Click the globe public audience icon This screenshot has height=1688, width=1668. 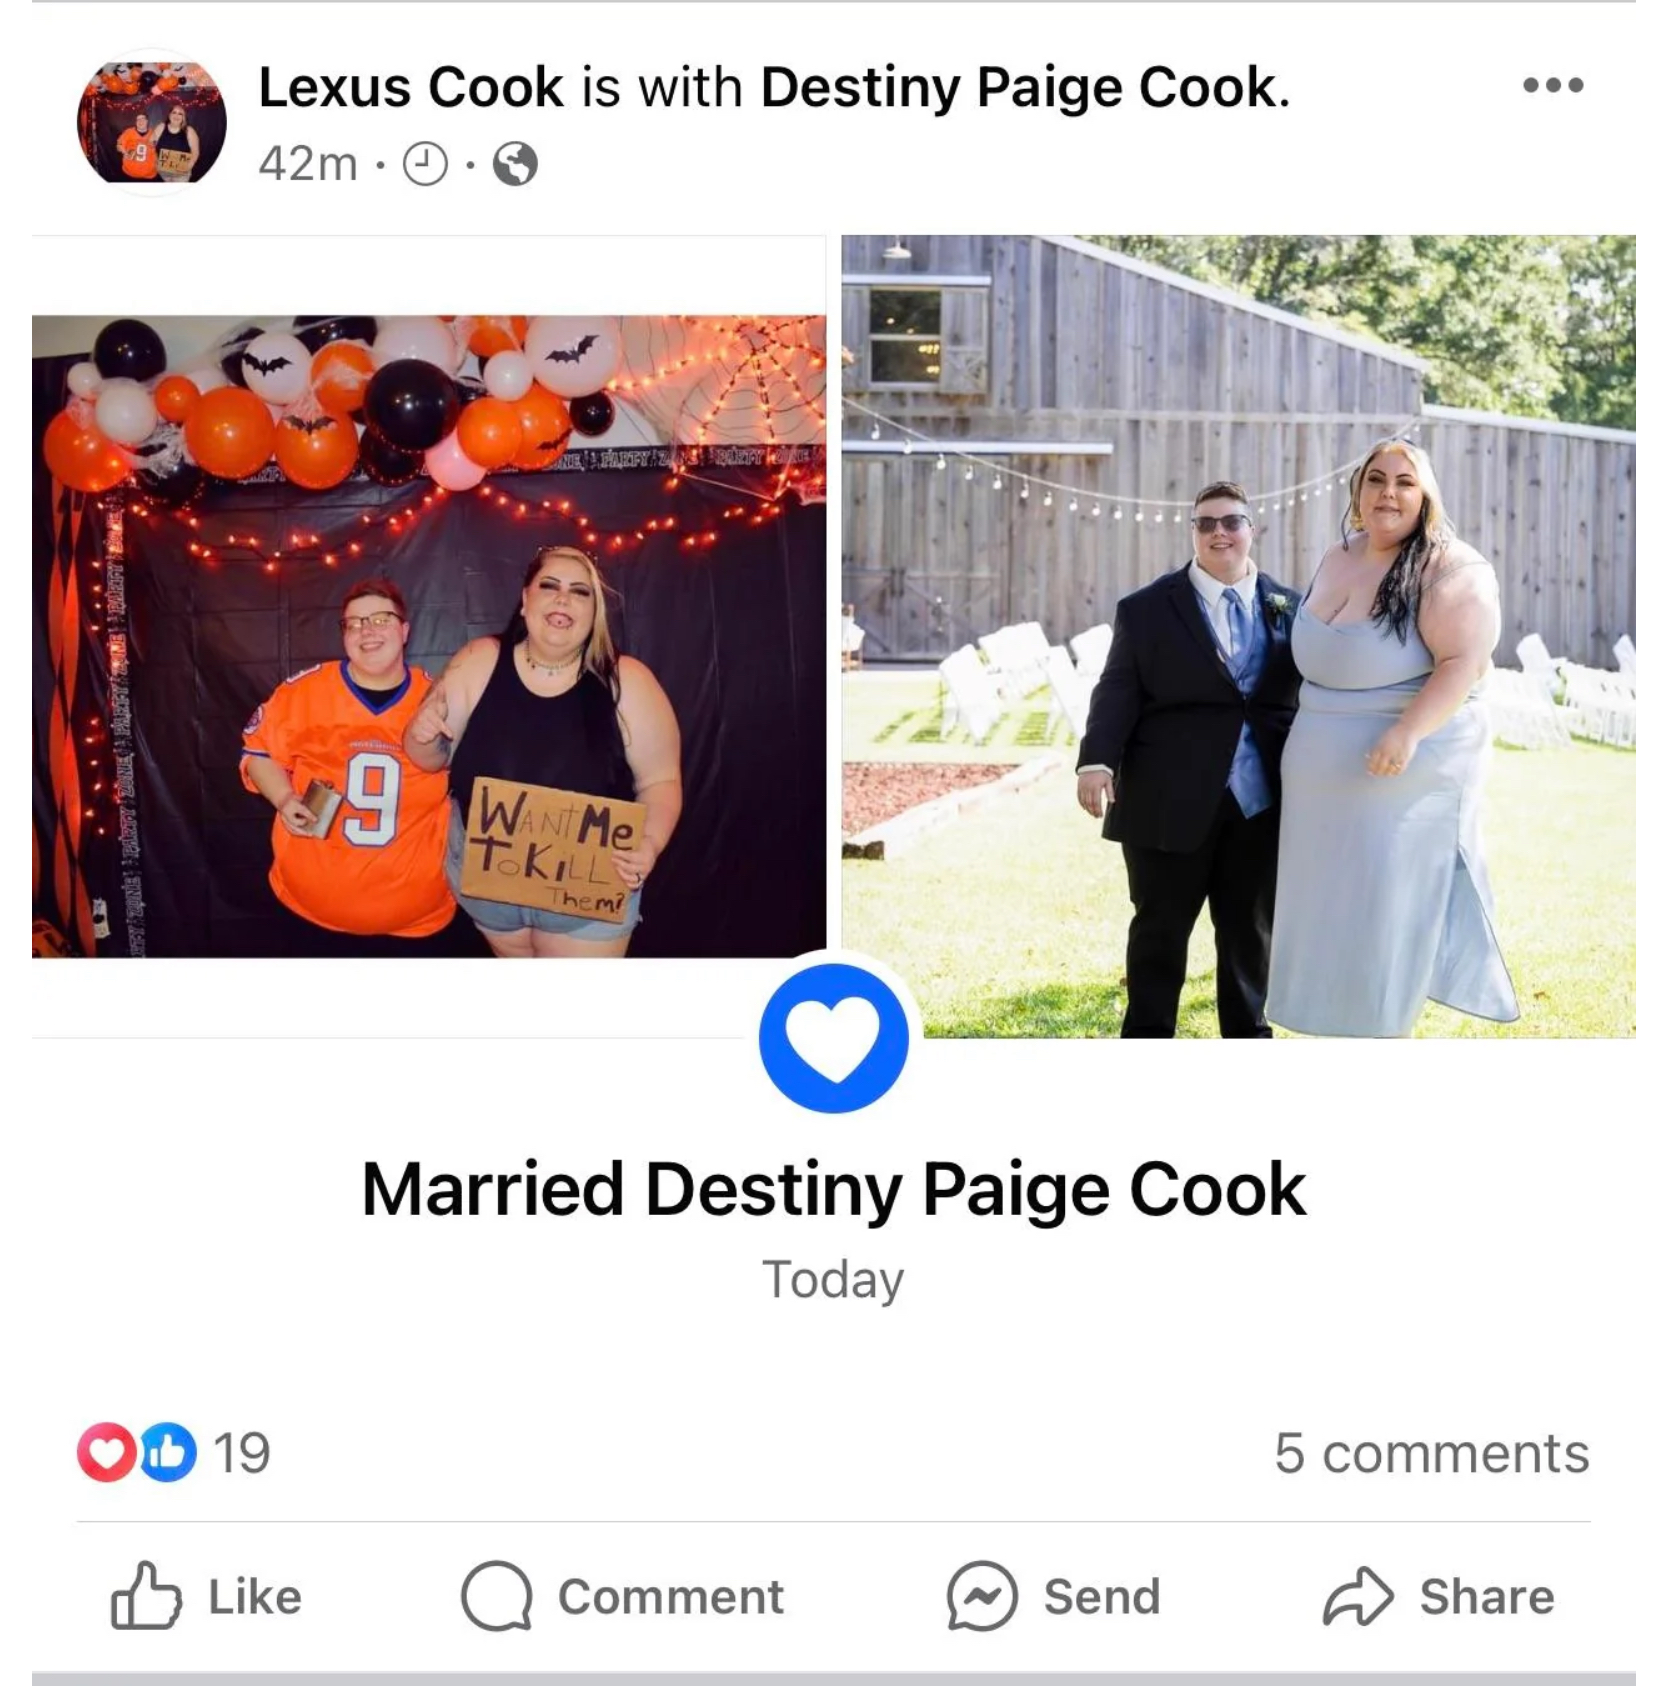[x=515, y=164]
